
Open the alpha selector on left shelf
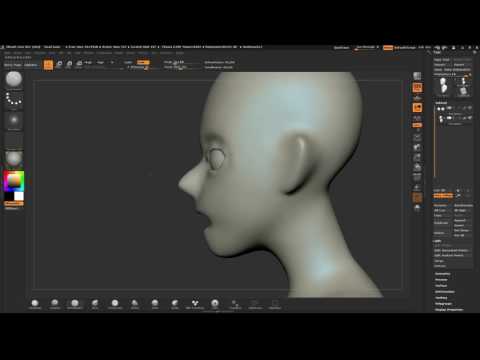14,120
